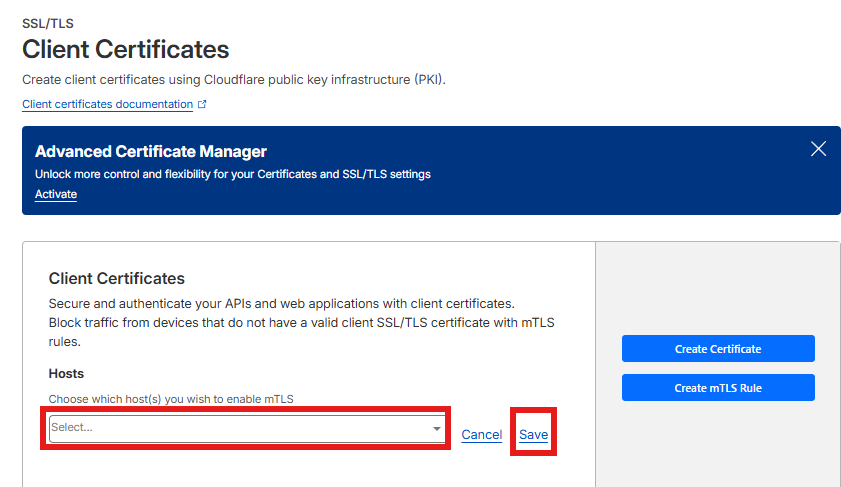Viewport: 841px width, 487px height.
Task: Activate Advanced Certificate Manager
Action: point(56,194)
